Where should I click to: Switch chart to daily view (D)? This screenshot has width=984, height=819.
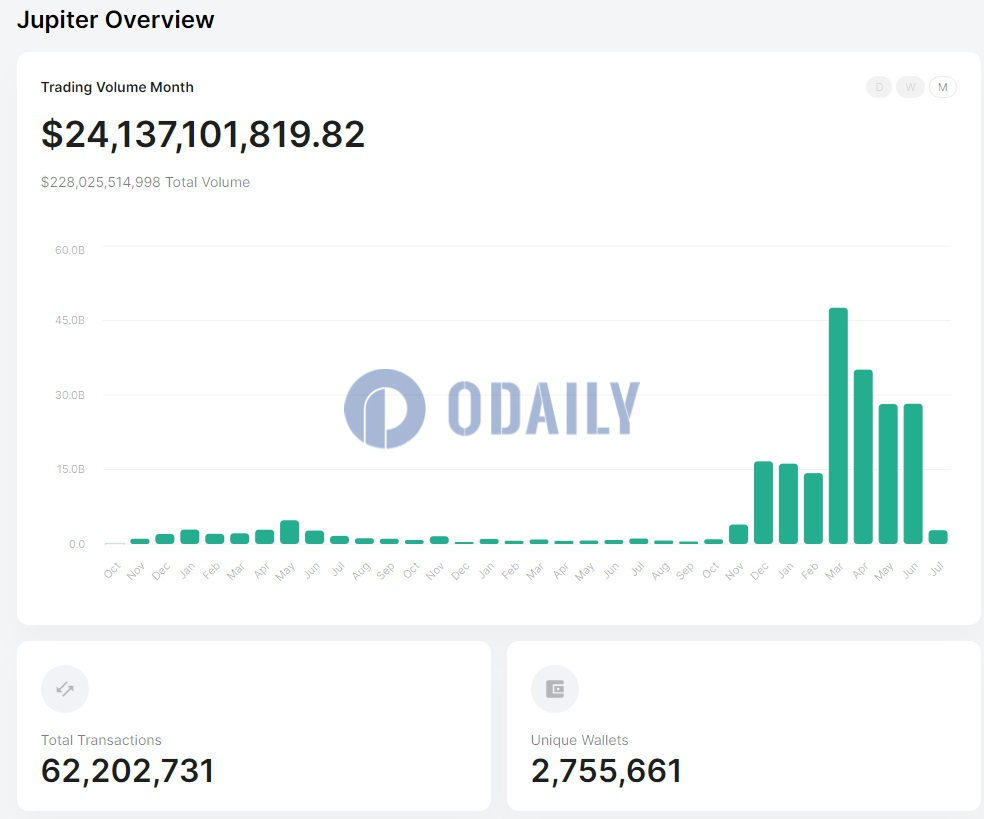click(879, 87)
